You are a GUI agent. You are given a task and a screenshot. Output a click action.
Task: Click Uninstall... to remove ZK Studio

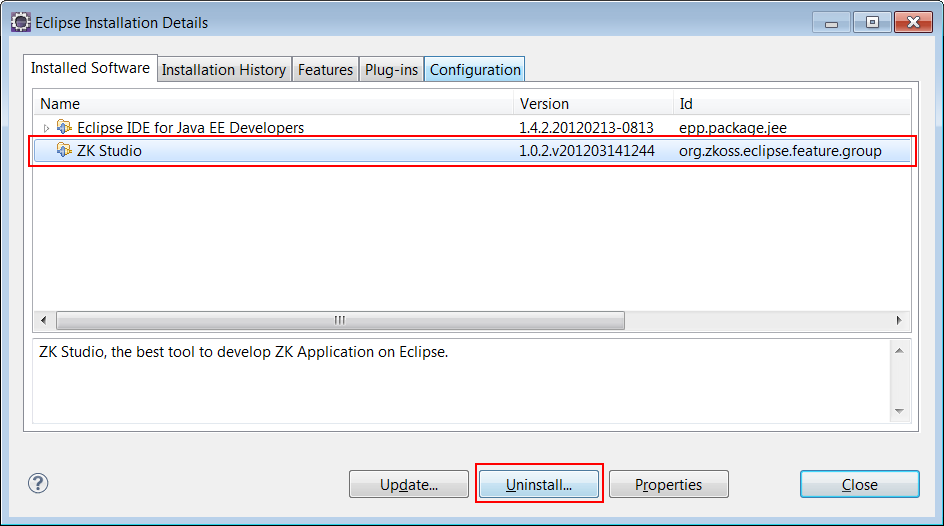(539, 485)
